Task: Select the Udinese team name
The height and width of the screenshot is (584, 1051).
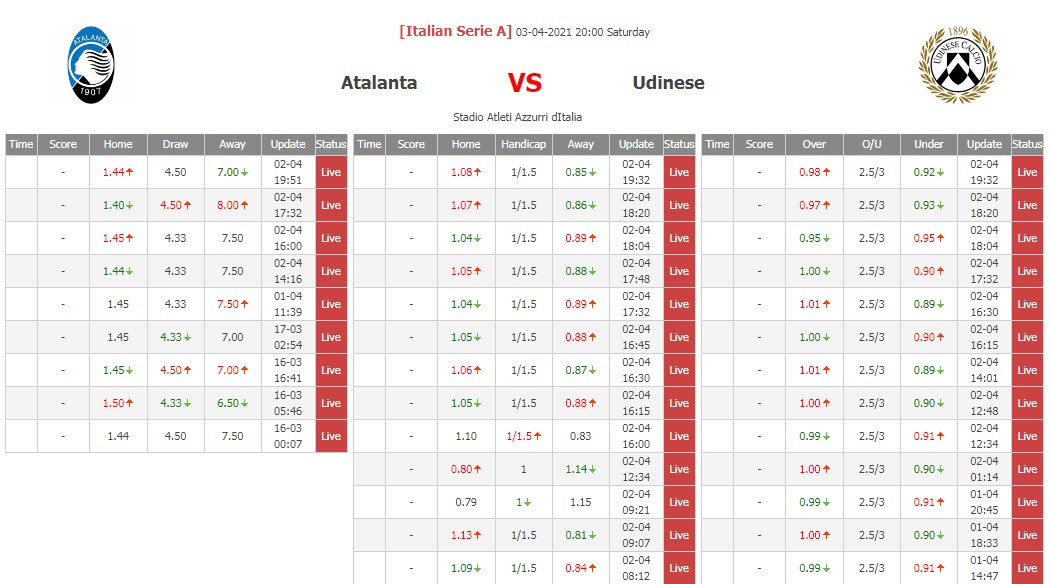Action: pyautogui.click(x=668, y=83)
